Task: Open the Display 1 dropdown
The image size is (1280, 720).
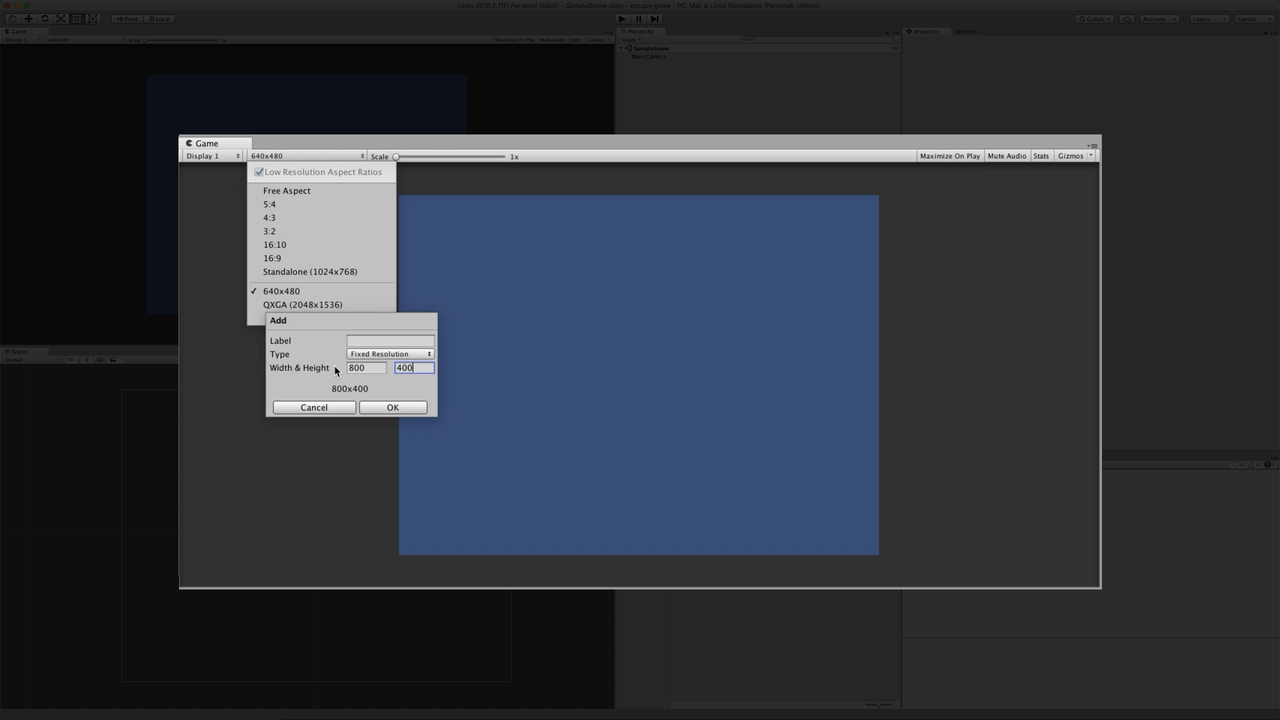Action: (x=213, y=156)
